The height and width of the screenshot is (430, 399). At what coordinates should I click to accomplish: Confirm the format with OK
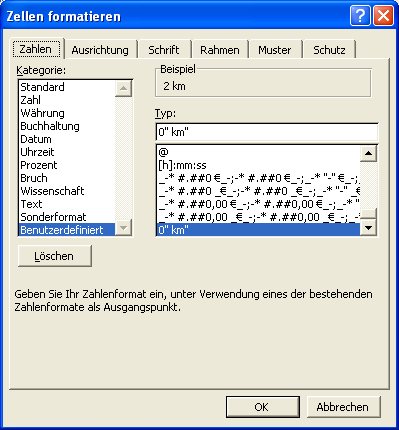click(x=262, y=407)
